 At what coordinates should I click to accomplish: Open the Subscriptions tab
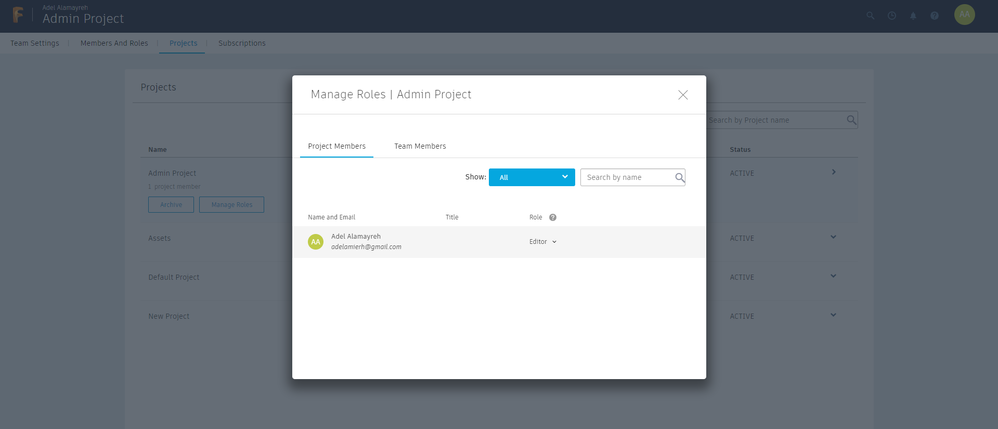[242, 43]
